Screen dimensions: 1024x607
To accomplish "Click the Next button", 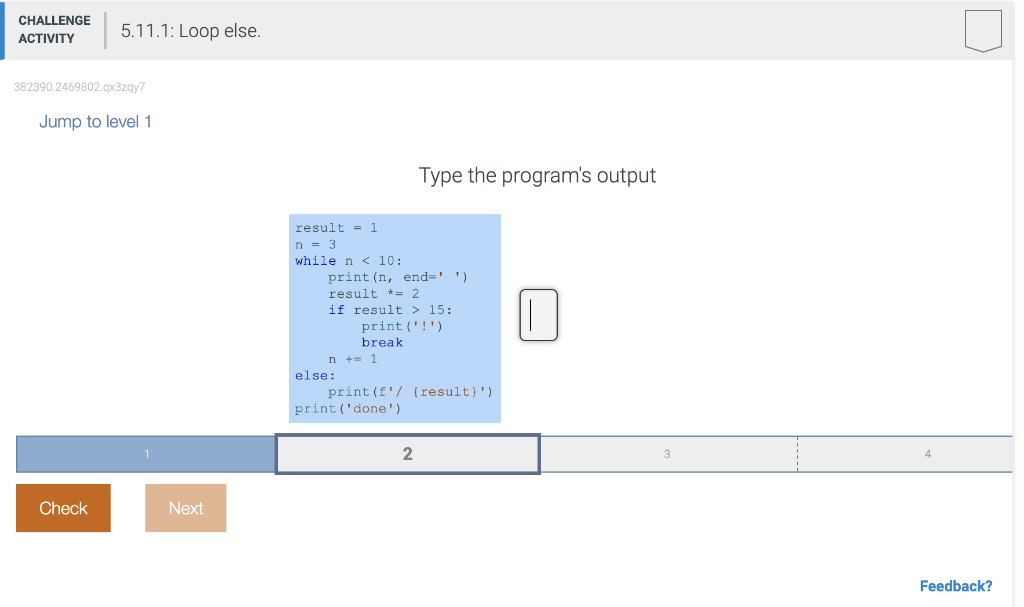I will pos(185,508).
